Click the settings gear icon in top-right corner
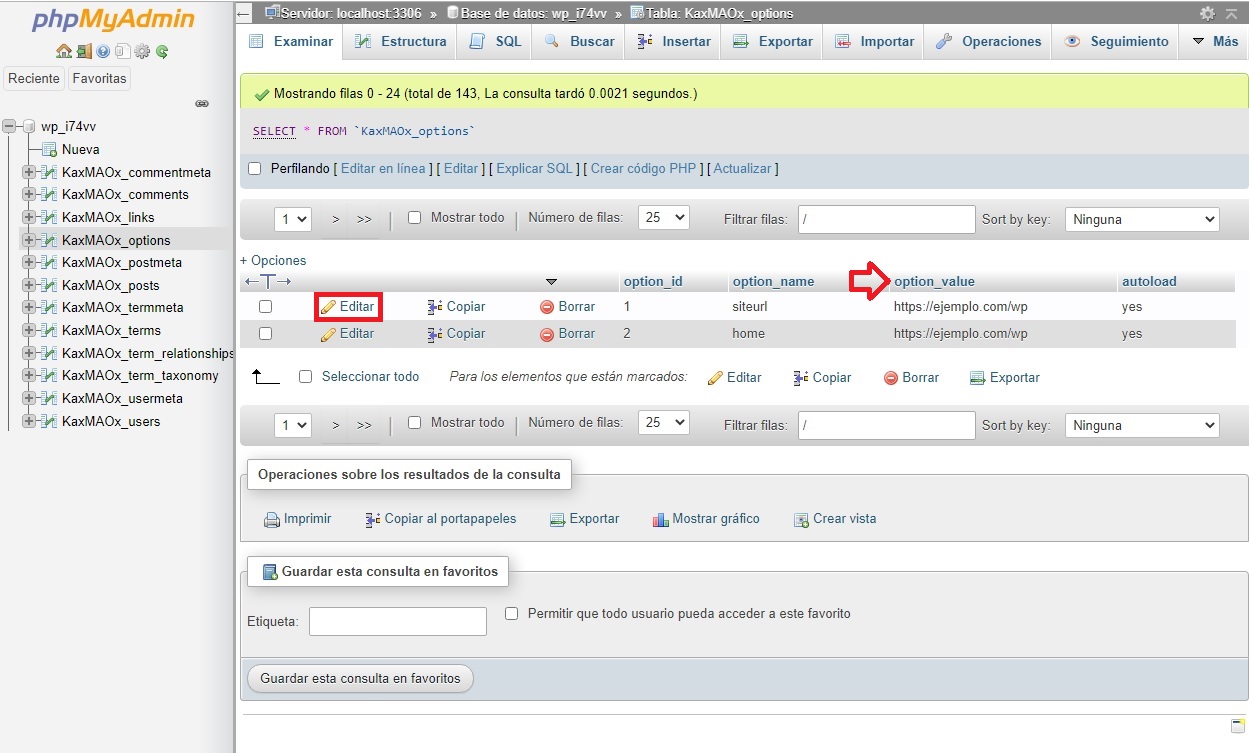Viewport: 1249px width, 753px height. pyautogui.click(x=1207, y=13)
